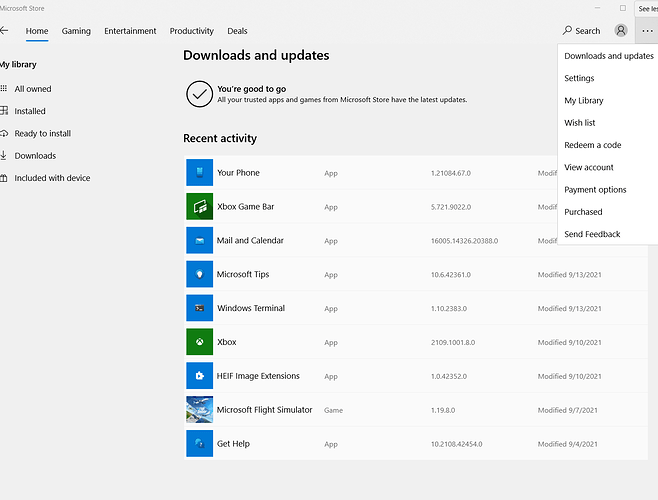The image size is (658, 500).
Task: Open the Productivity tab
Action: coord(192,31)
